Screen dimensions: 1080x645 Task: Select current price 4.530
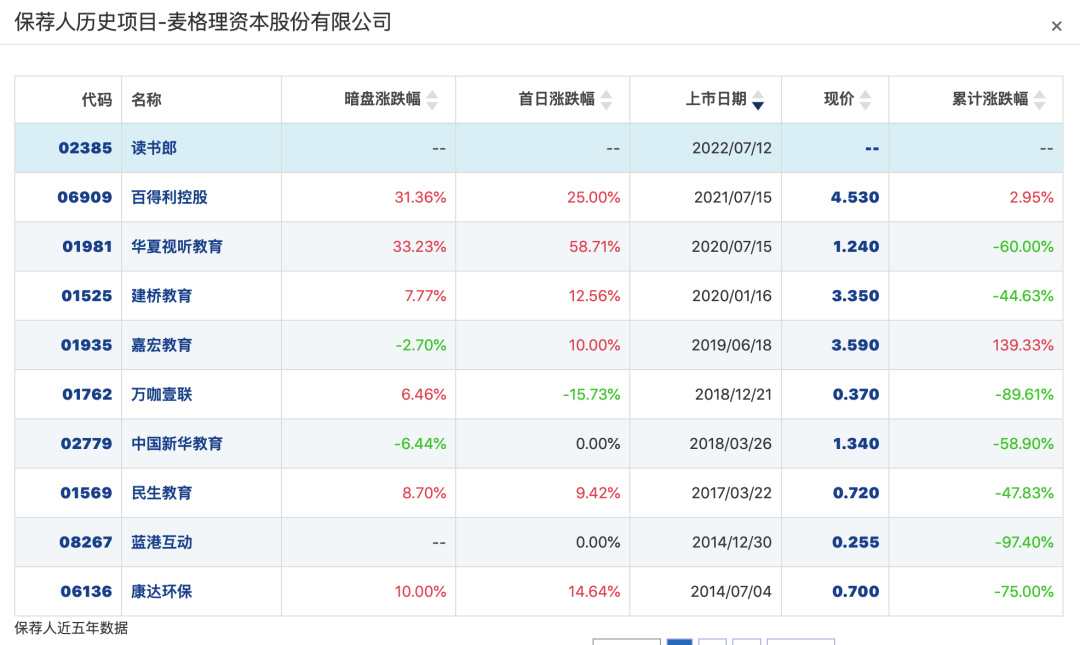855,197
